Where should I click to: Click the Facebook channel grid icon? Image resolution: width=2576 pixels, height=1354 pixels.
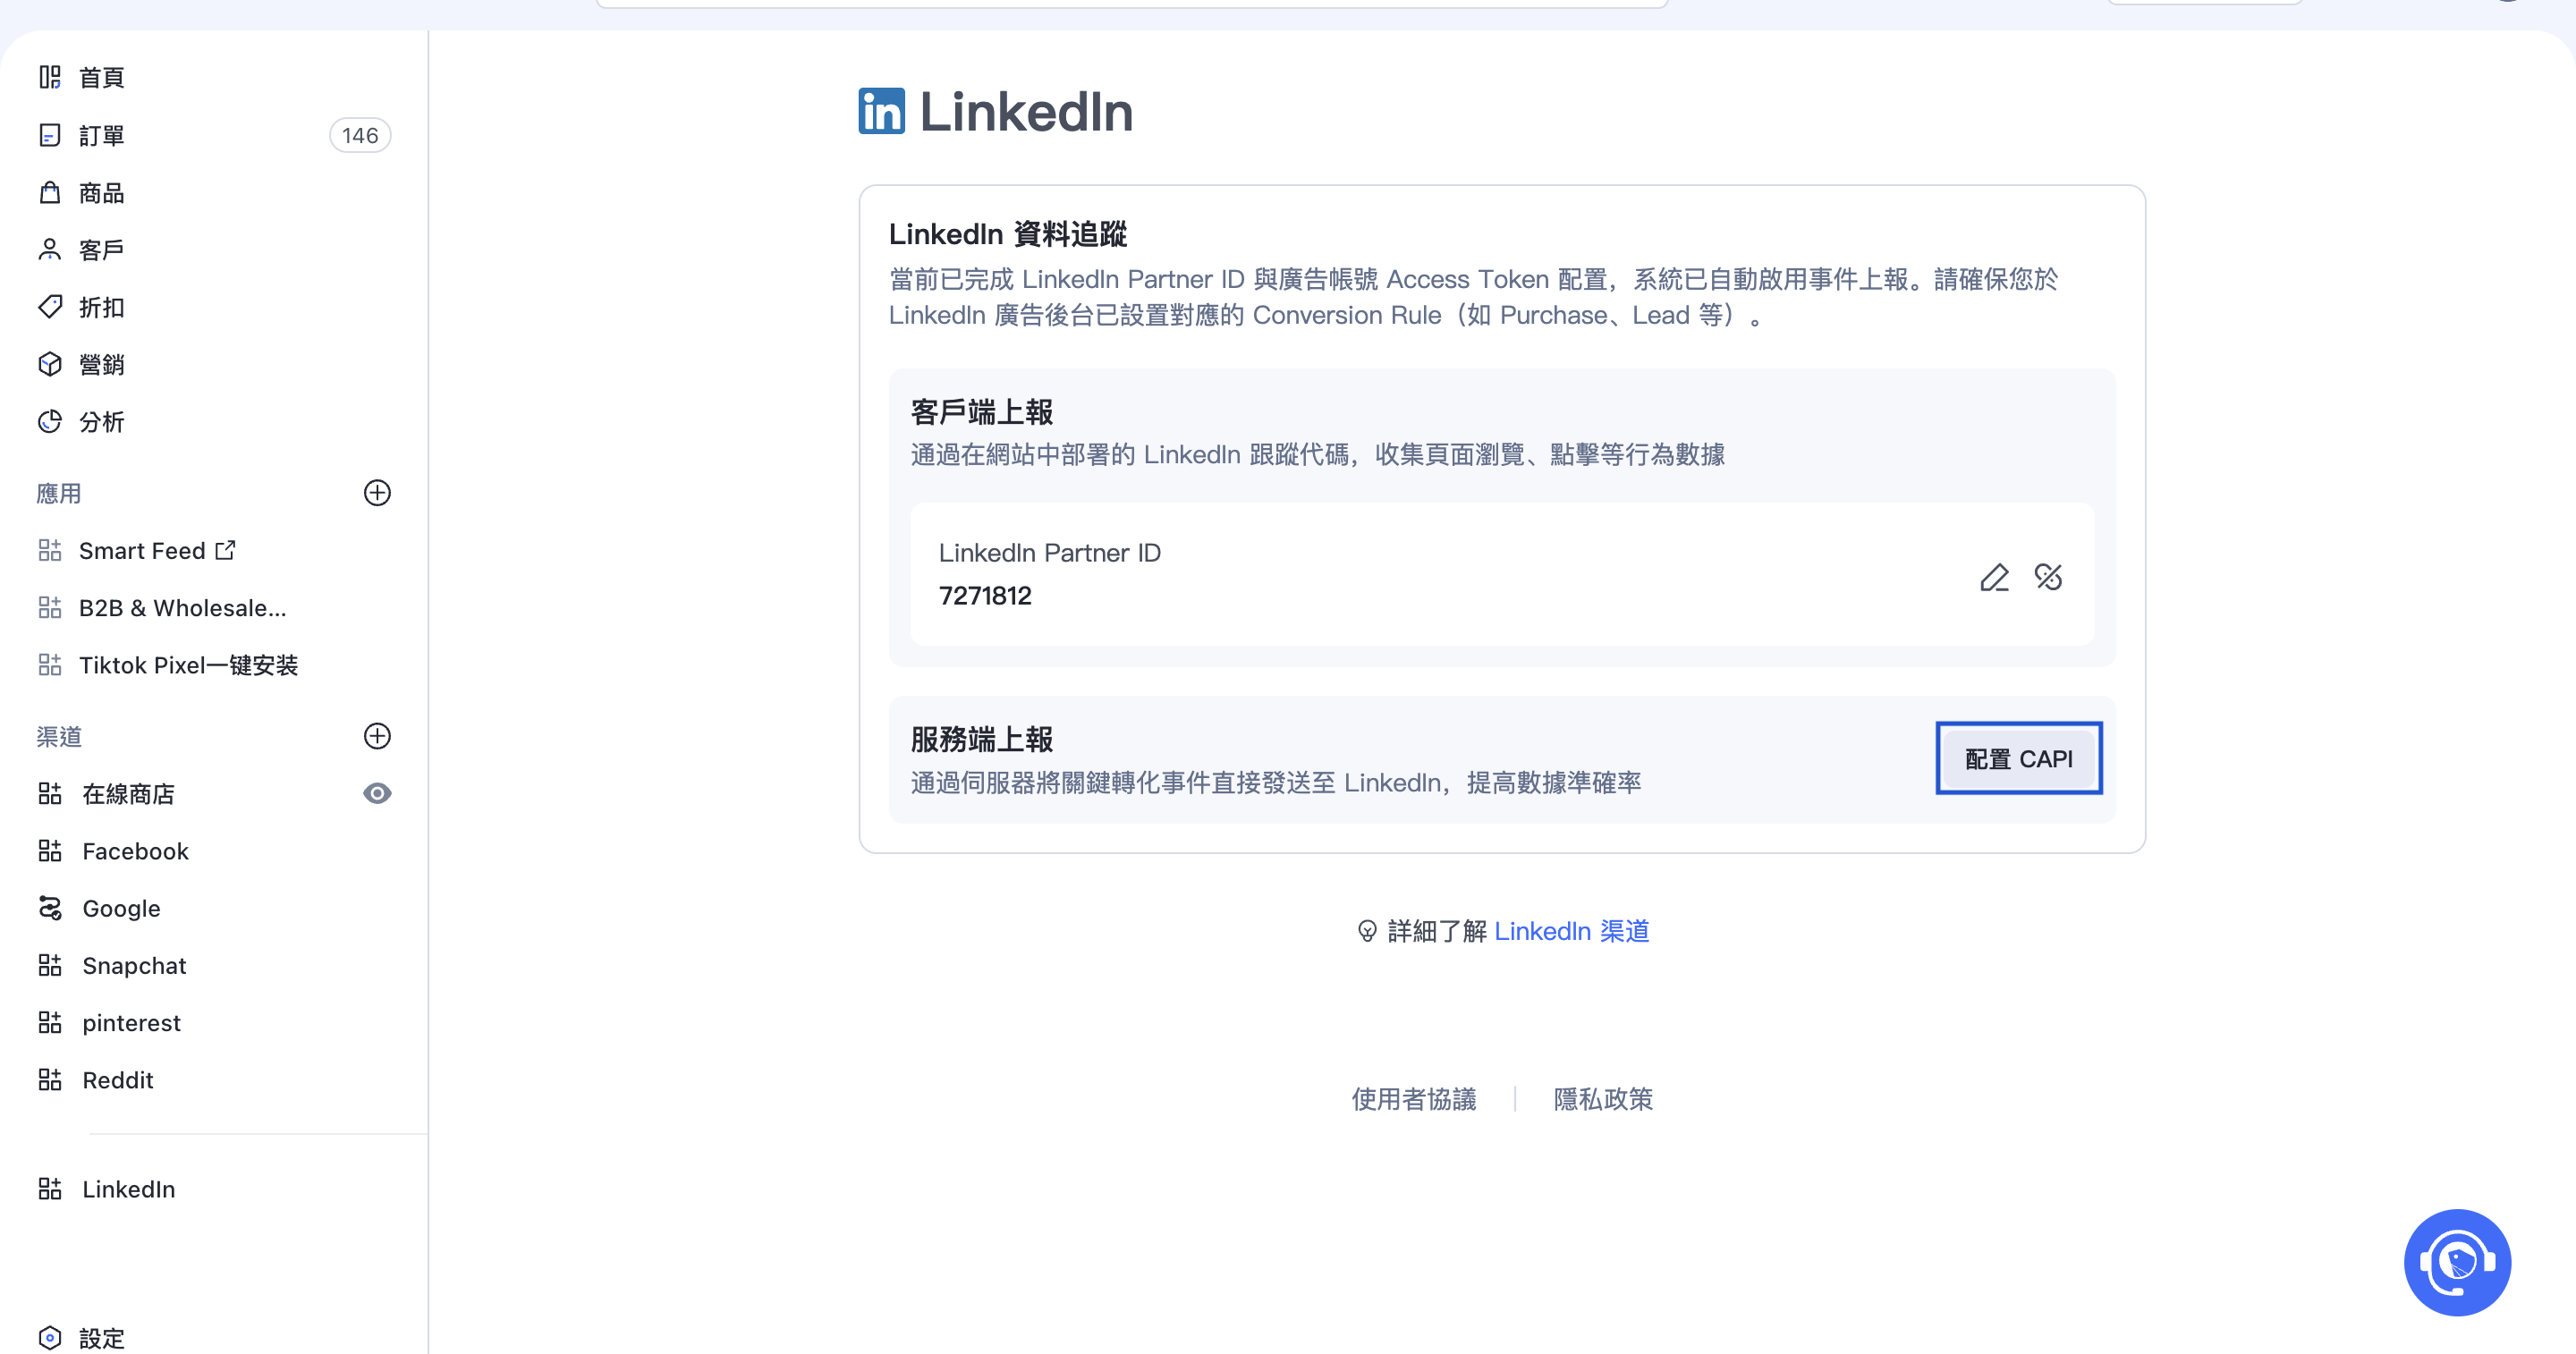tap(50, 851)
